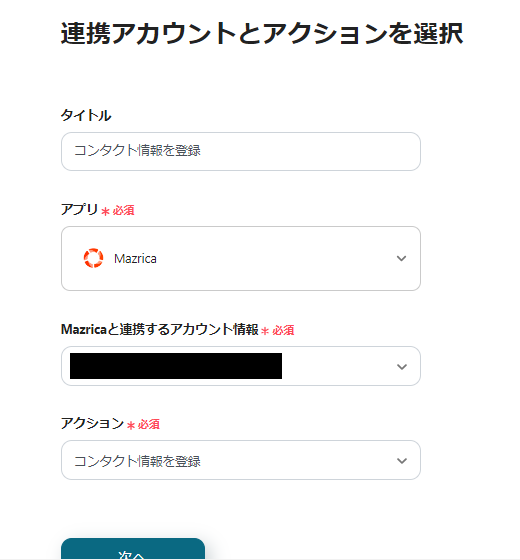Click the 次へ button

click(133, 549)
